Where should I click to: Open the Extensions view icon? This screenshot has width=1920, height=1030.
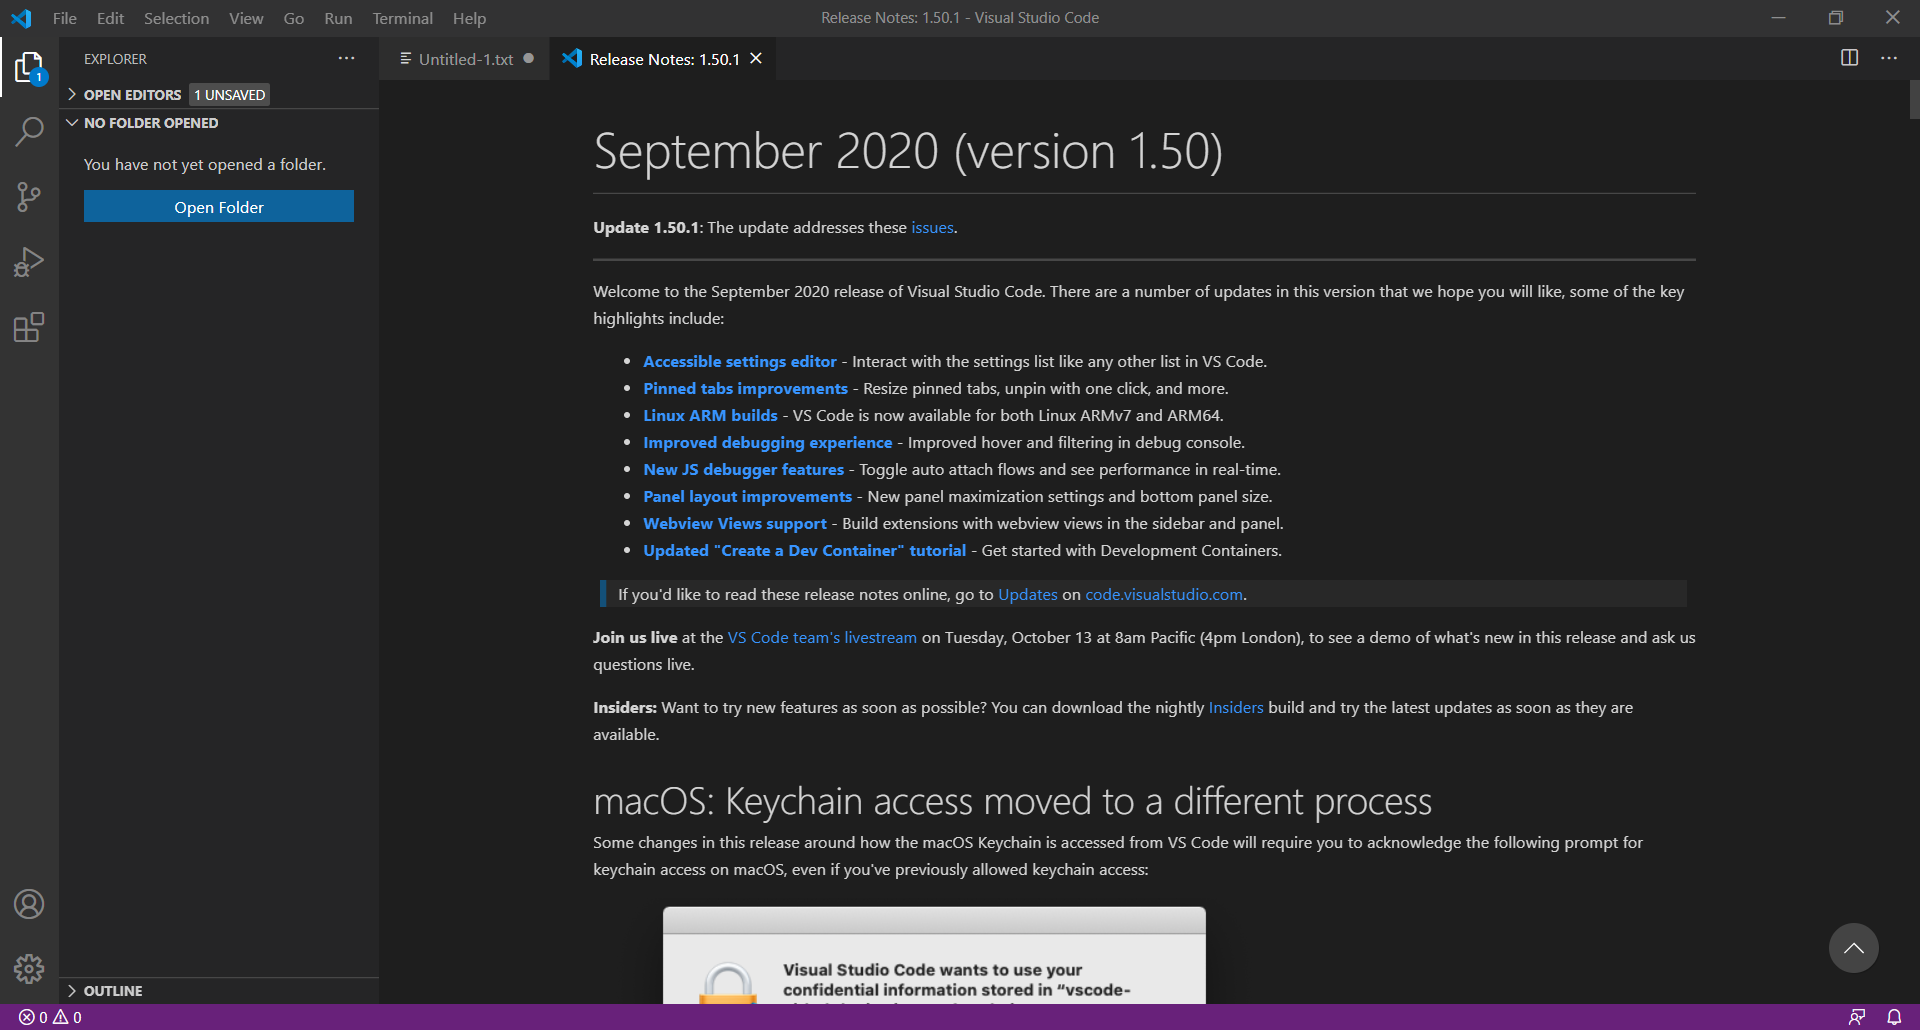point(29,328)
